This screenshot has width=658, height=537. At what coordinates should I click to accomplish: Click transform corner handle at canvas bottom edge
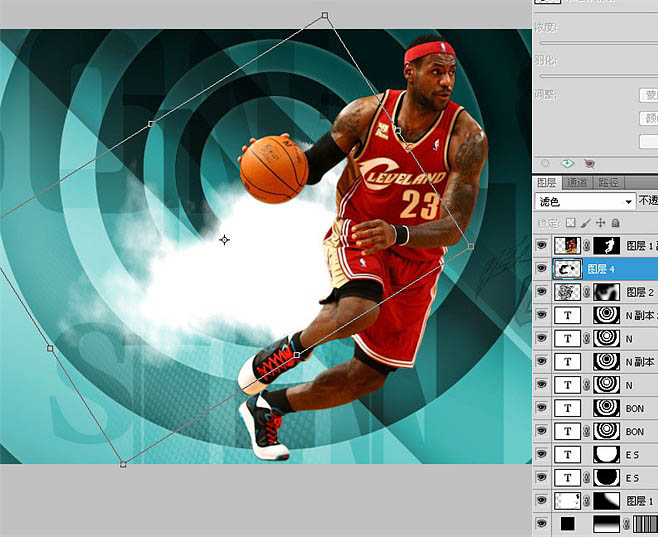point(123,464)
